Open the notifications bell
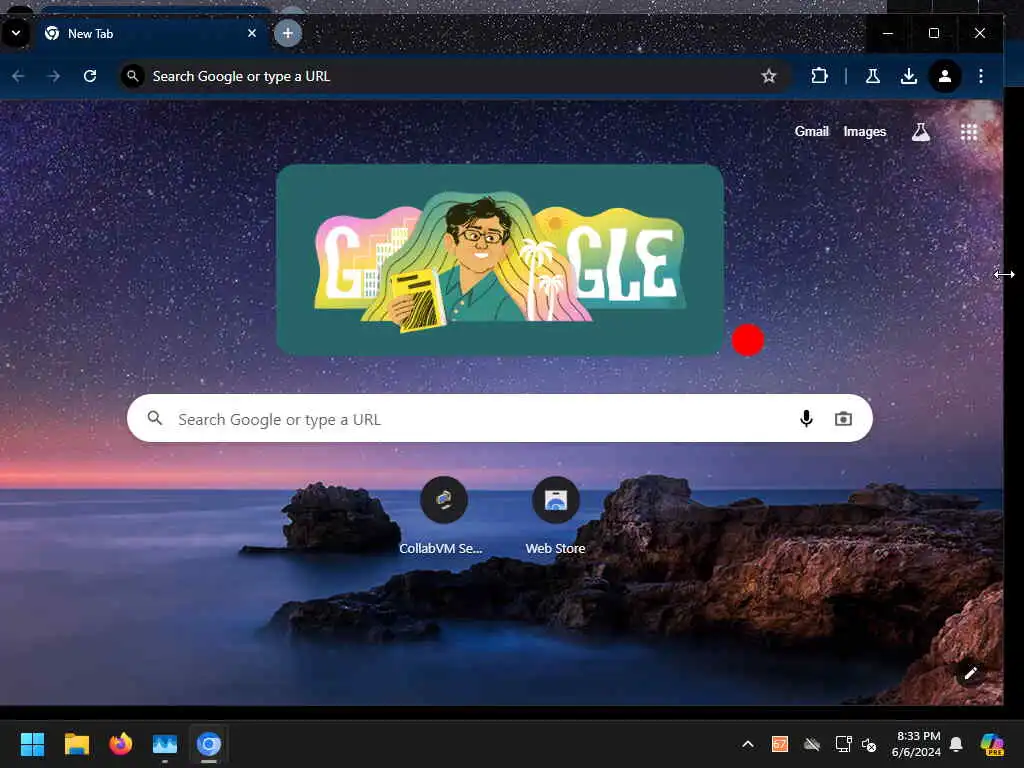 956,744
